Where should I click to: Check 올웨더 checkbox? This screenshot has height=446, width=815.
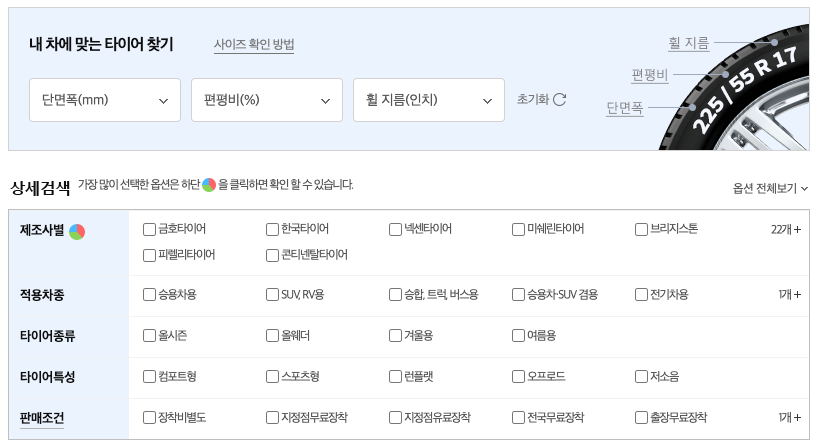(x=272, y=336)
